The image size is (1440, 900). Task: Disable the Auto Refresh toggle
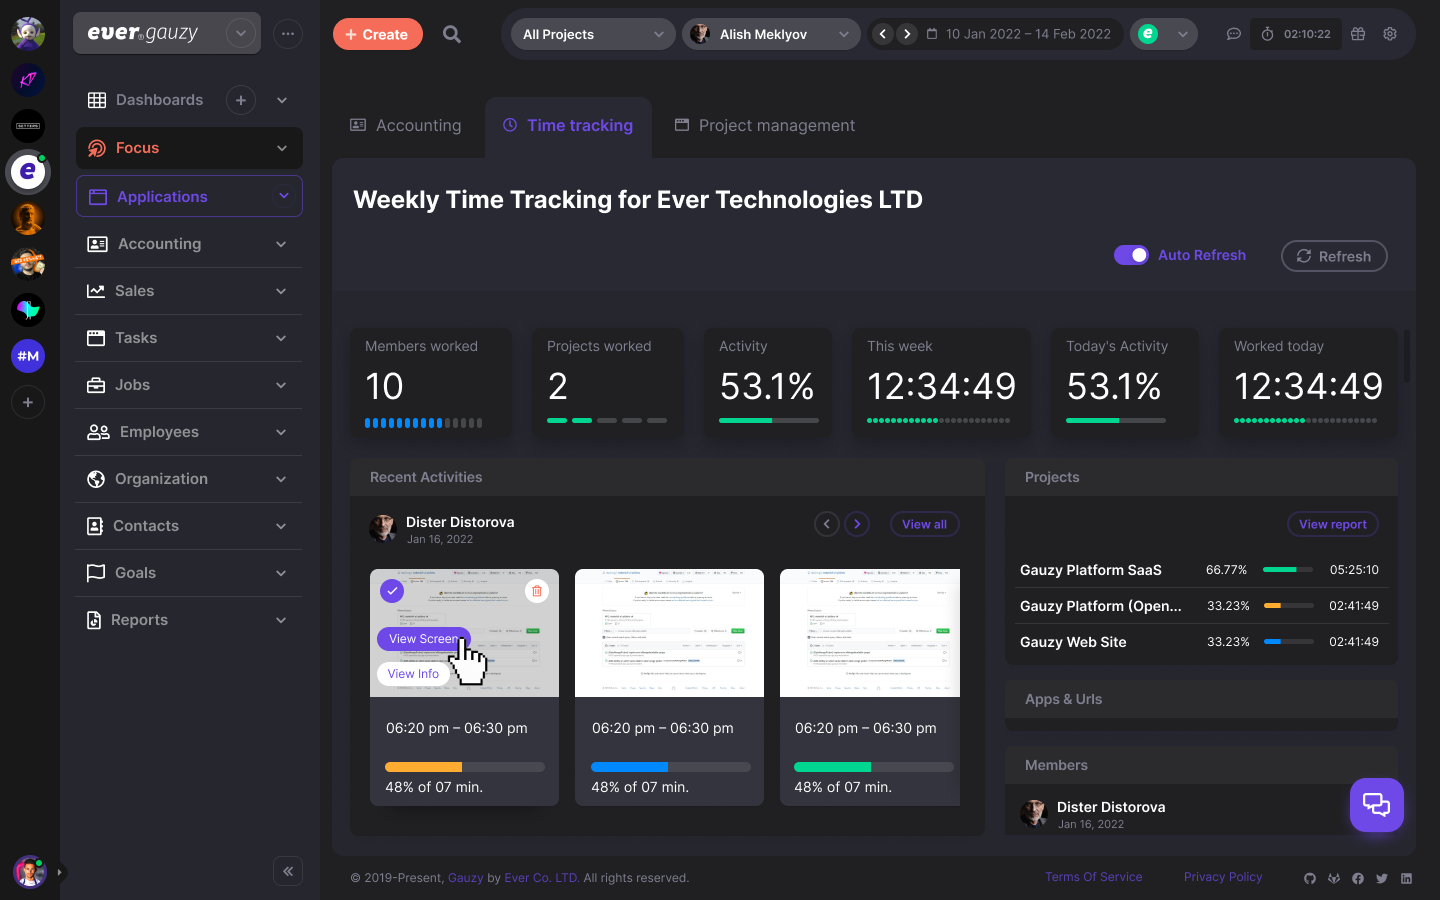click(x=1131, y=255)
